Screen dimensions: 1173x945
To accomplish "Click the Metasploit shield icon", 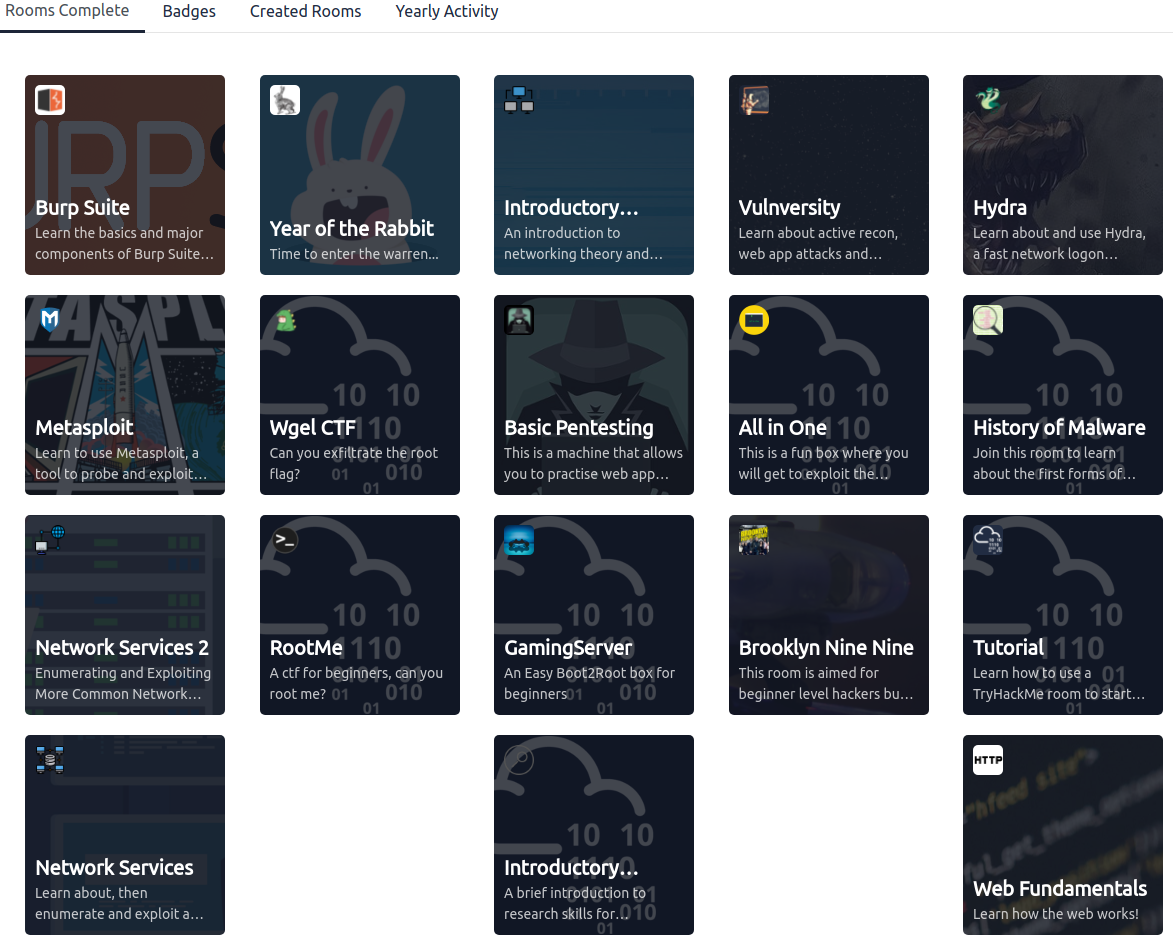I will [x=50, y=320].
